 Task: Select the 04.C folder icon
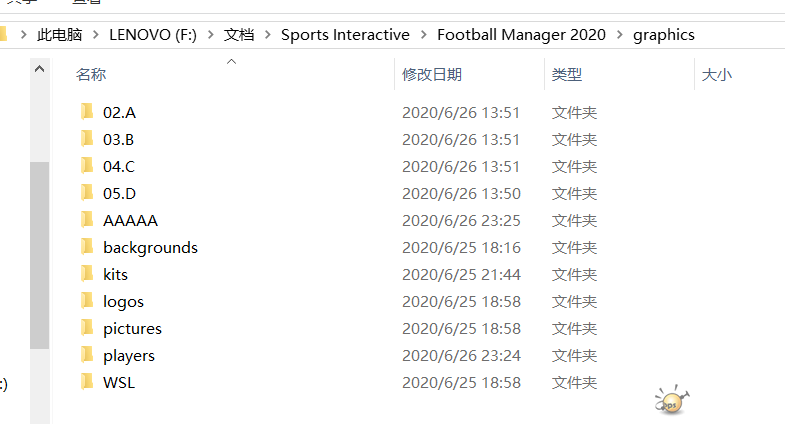(x=87, y=165)
